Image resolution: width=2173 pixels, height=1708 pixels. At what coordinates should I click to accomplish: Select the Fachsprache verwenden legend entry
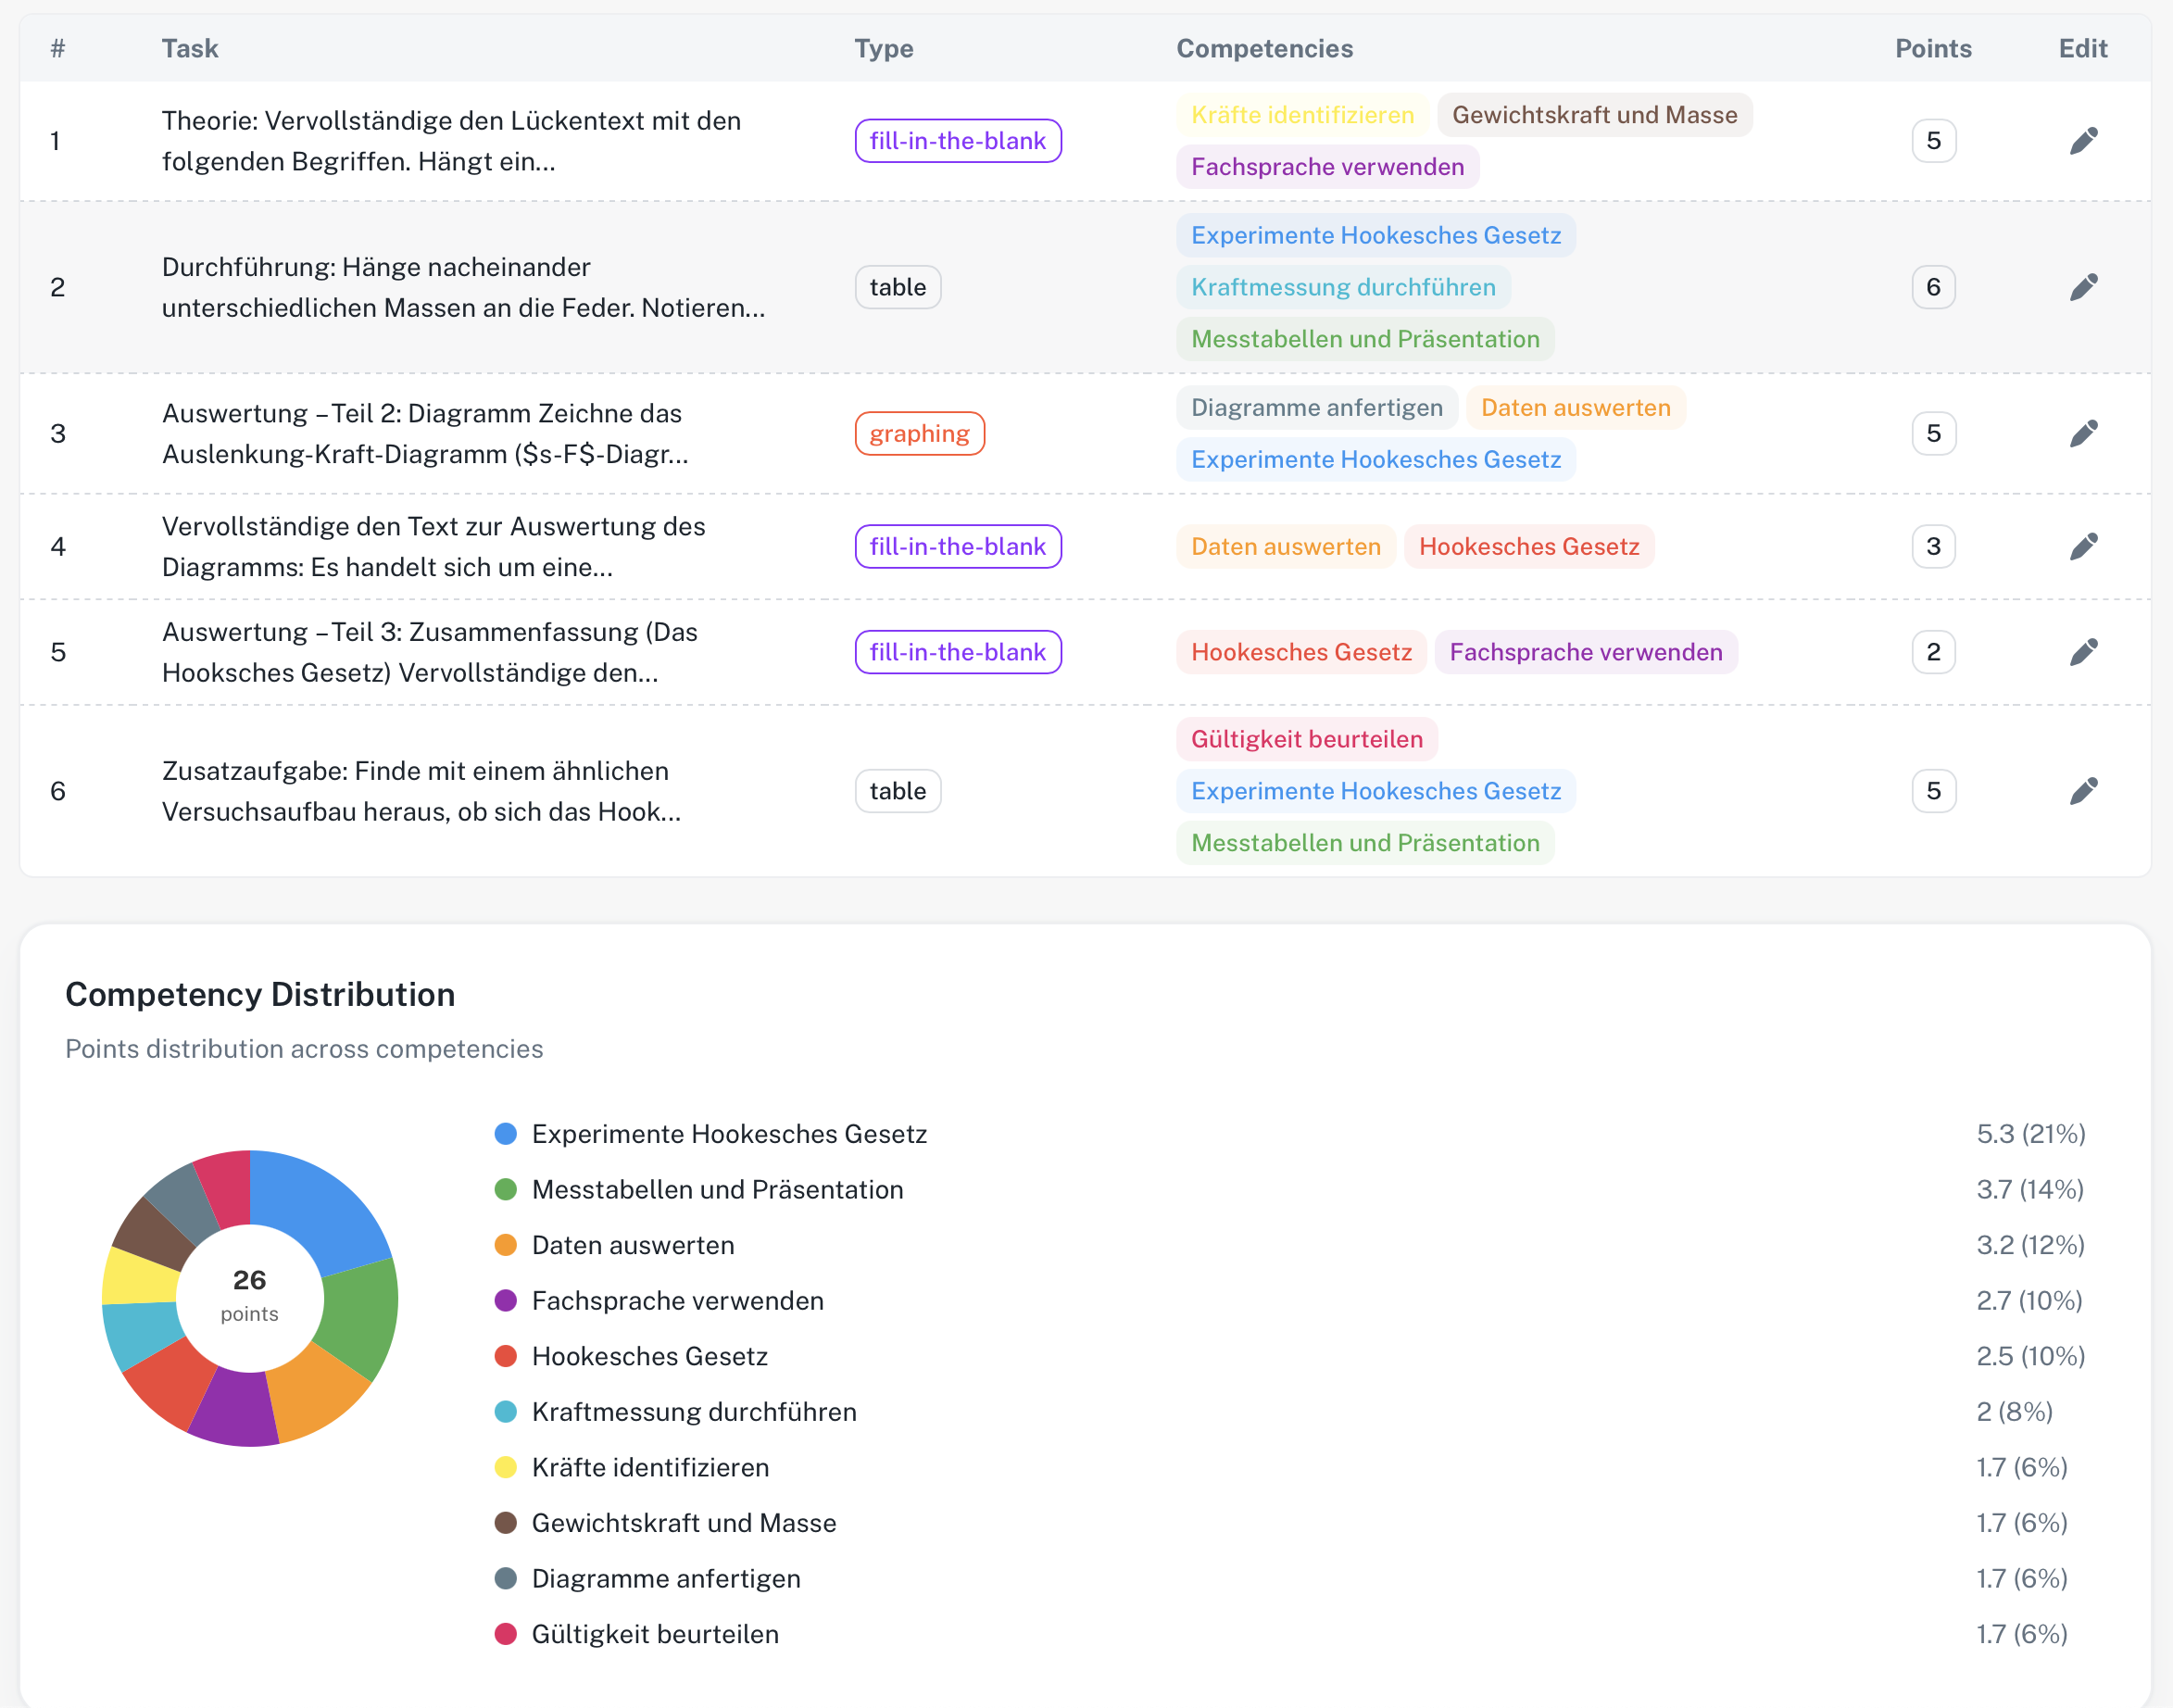[x=678, y=1300]
